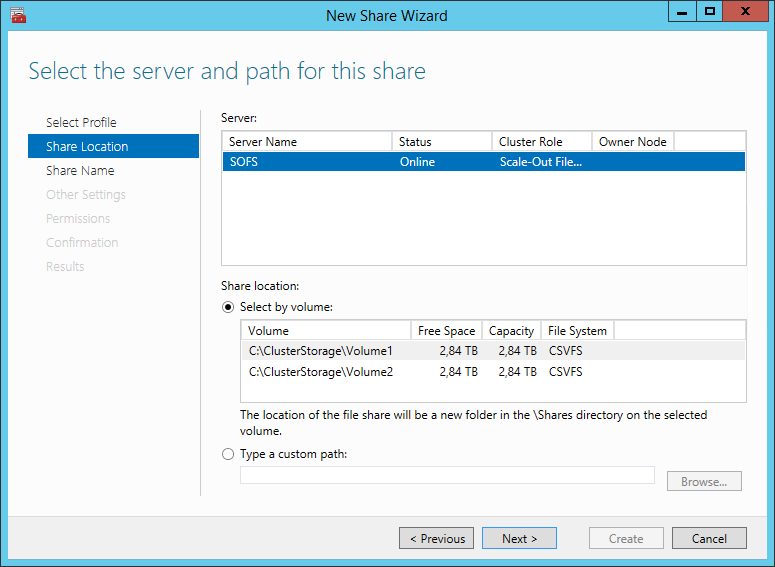Choose the 'Select by volume' radio option
775x567 pixels.
tap(228, 307)
